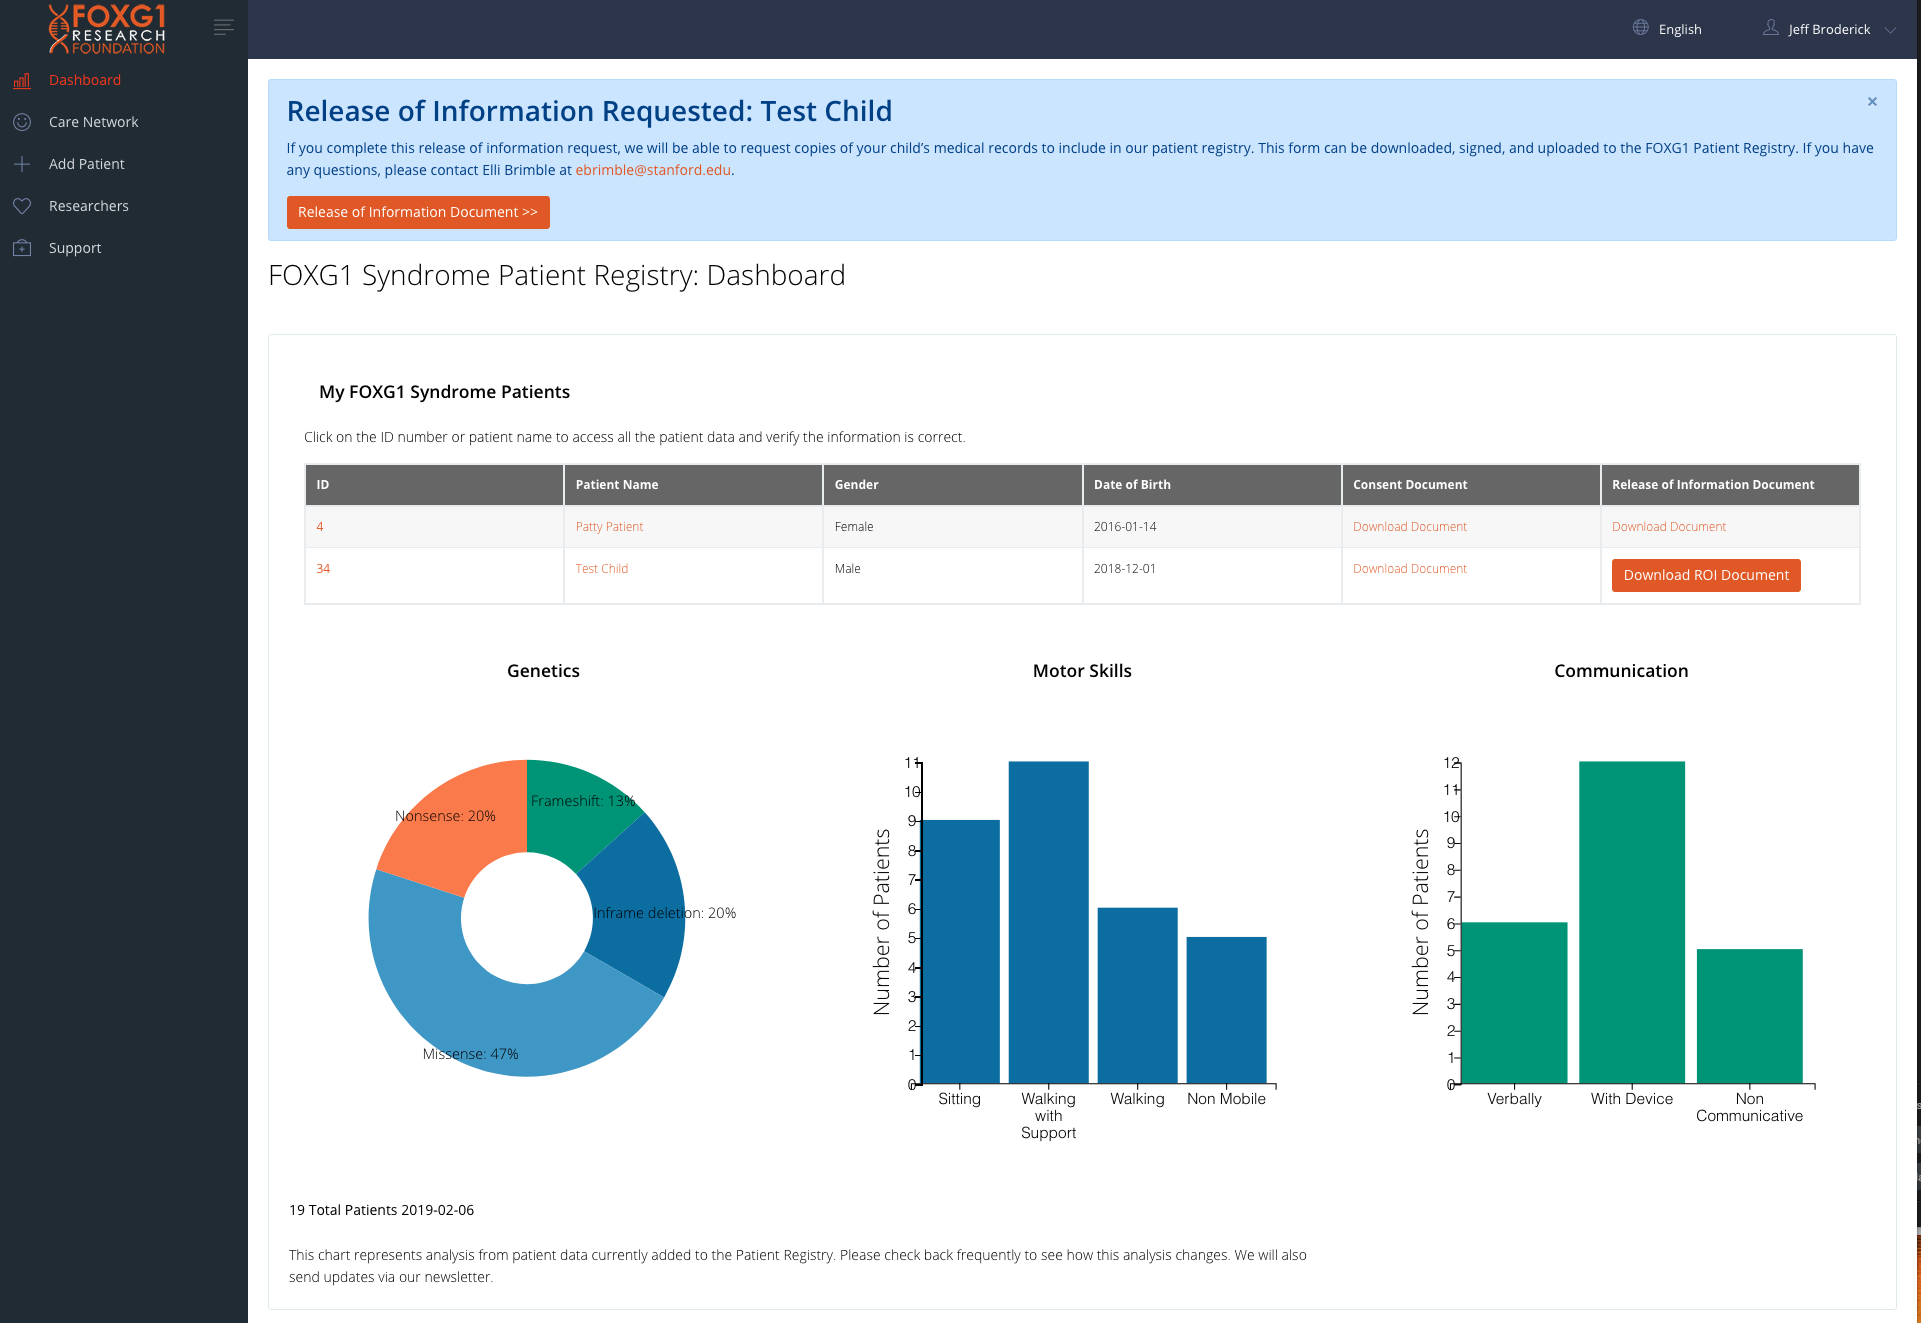
Task: Click the Support medical kit icon
Action: [22, 248]
